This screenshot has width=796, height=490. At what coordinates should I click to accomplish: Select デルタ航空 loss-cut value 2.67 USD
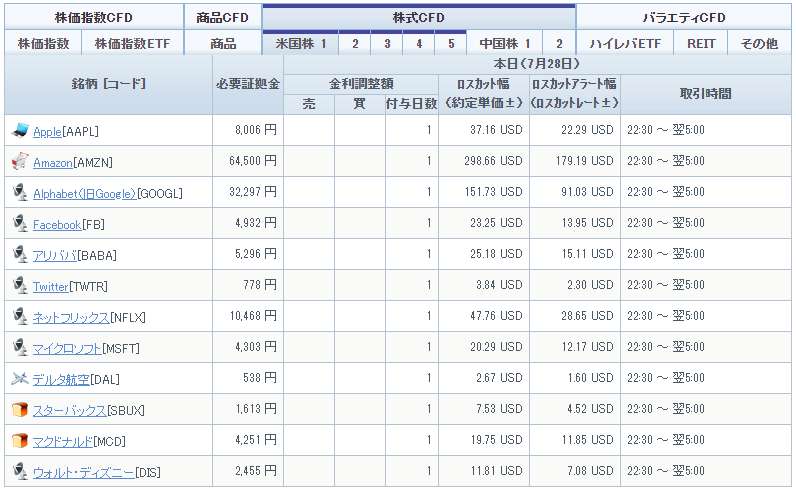pos(499,378)
